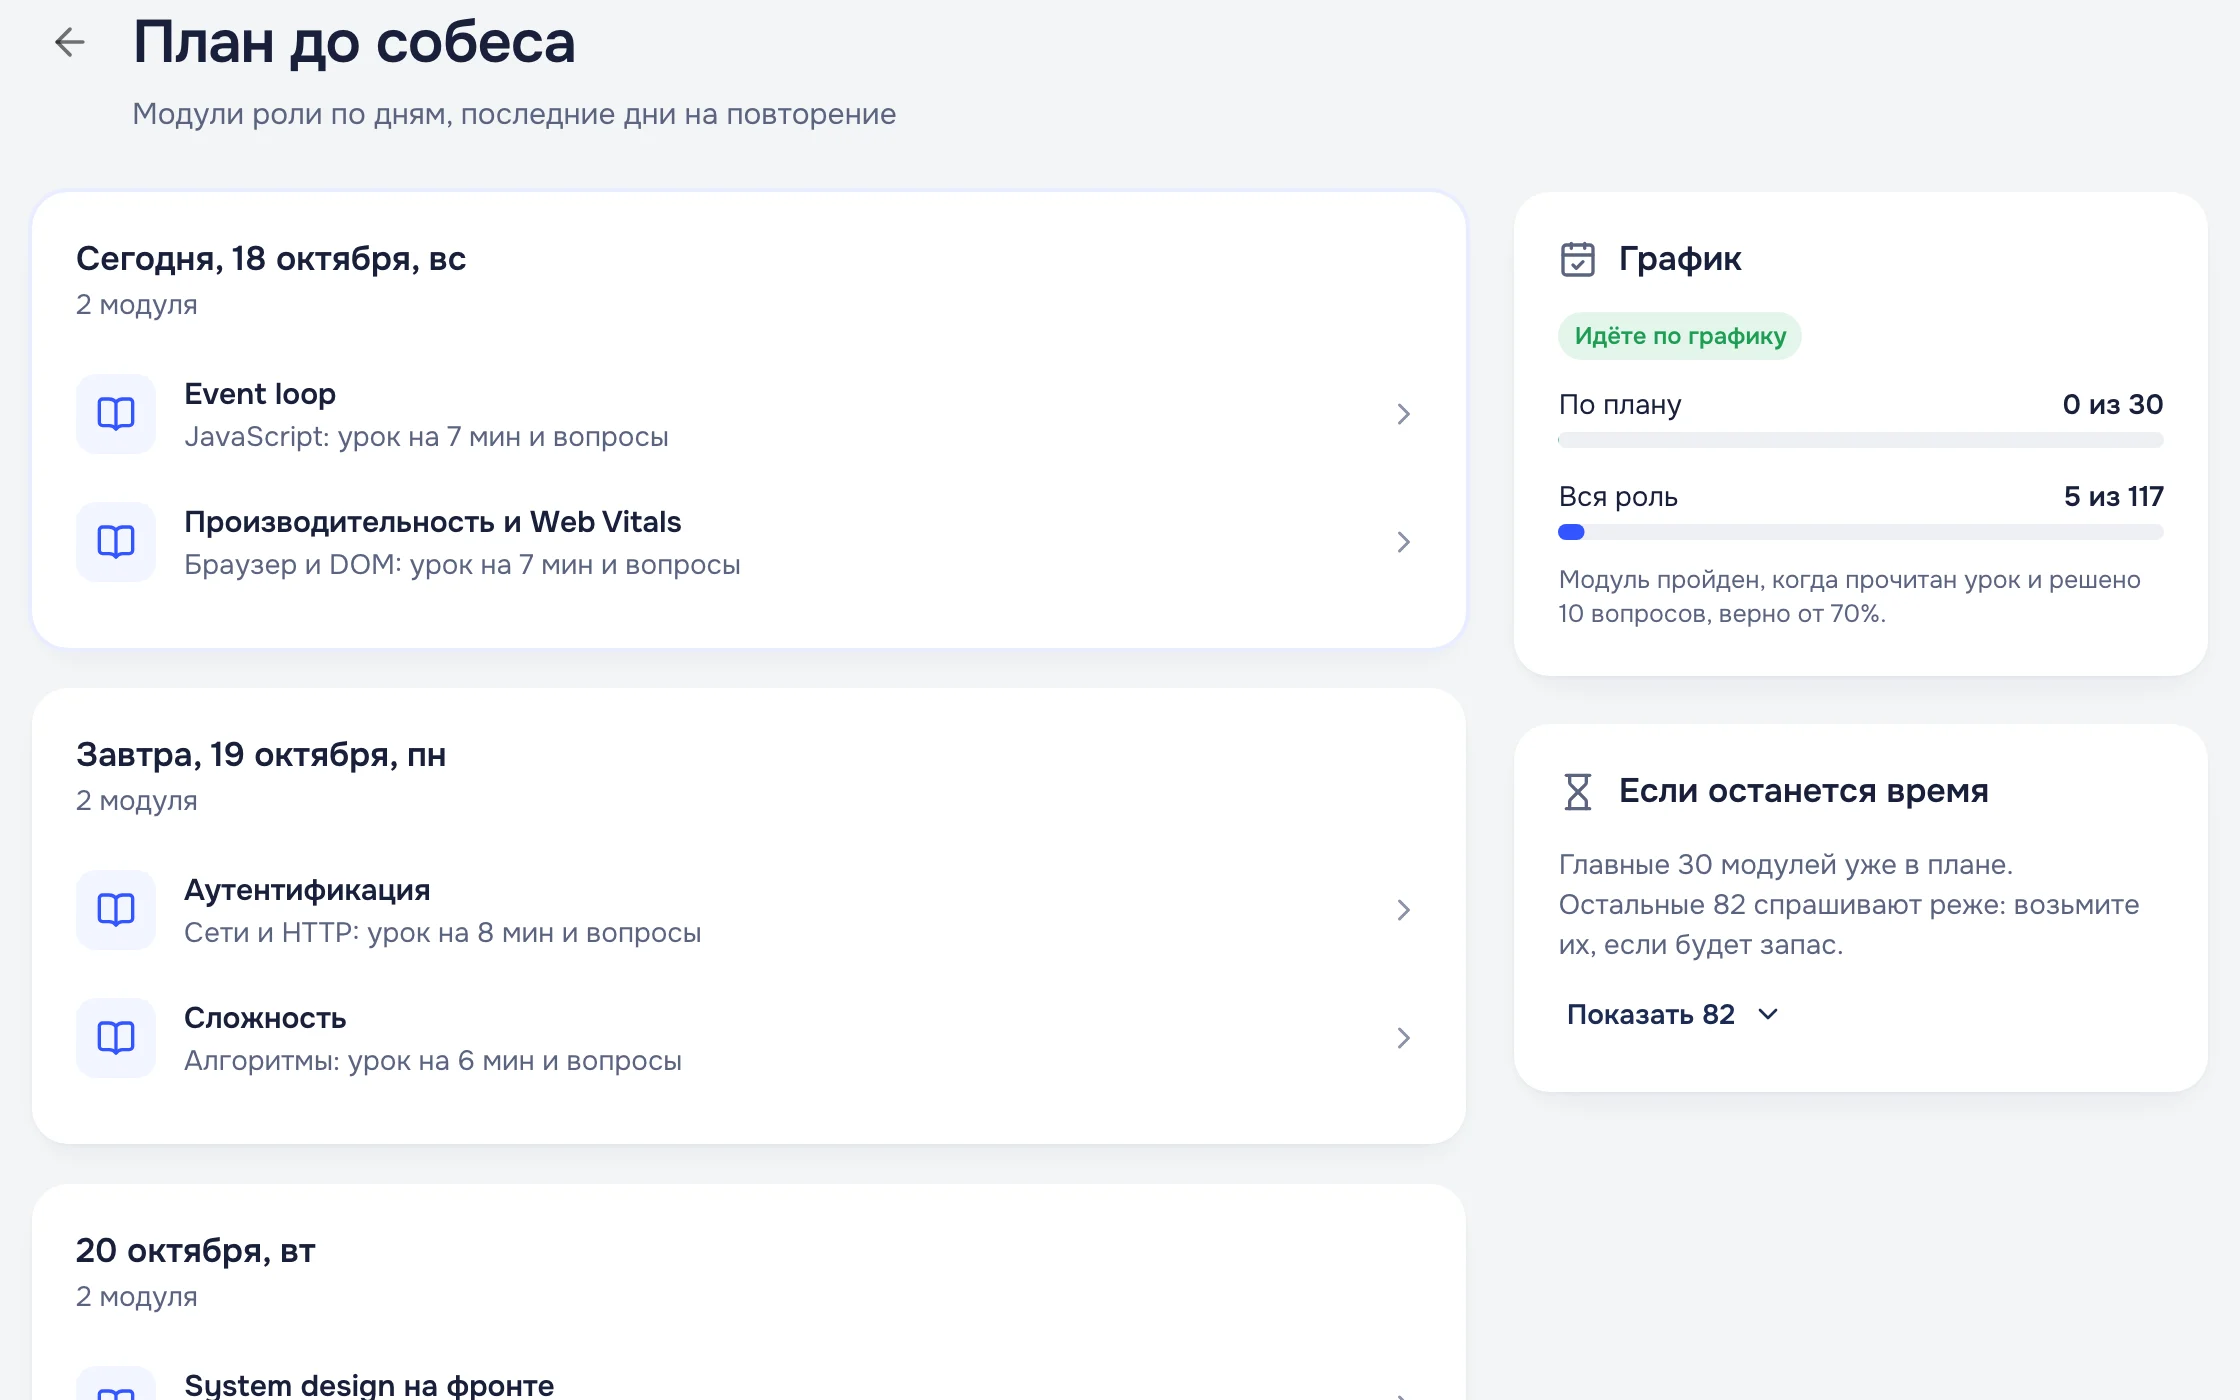Click the Вся роль progress bar
Image resolution: width=2240 pixels, height=1400 pixels.
click(x=1861, y=532)
